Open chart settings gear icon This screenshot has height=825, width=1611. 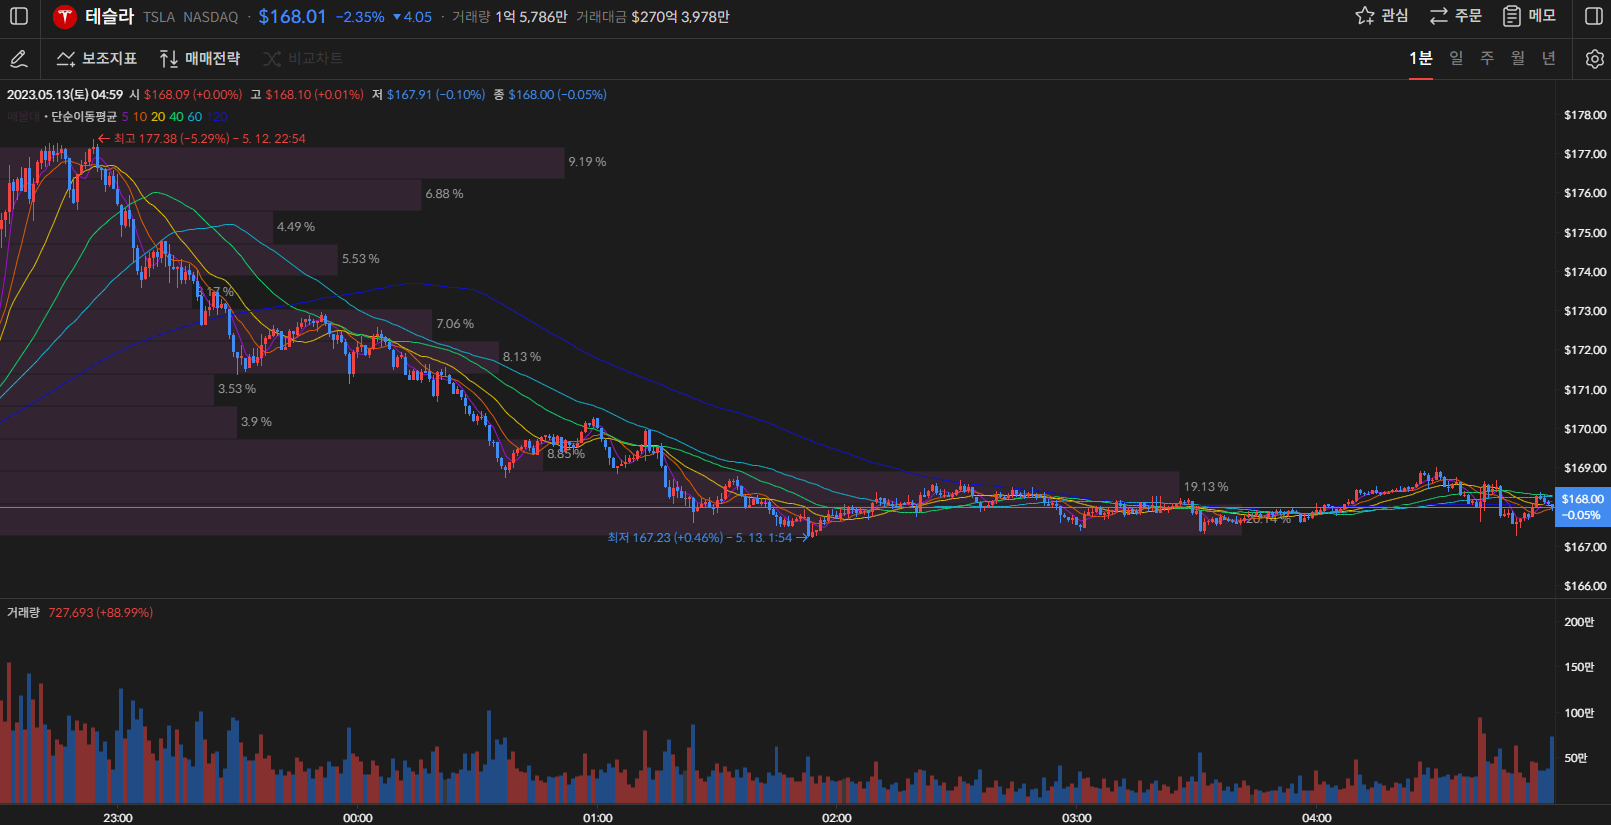pyautogui.click(x=1595, y=59)
